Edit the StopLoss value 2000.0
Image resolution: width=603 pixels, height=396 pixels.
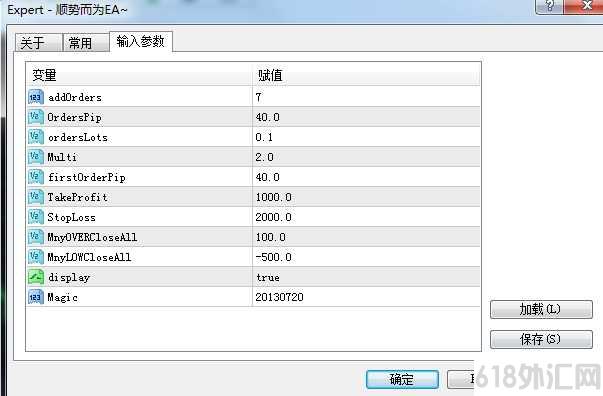click(366, 217)
